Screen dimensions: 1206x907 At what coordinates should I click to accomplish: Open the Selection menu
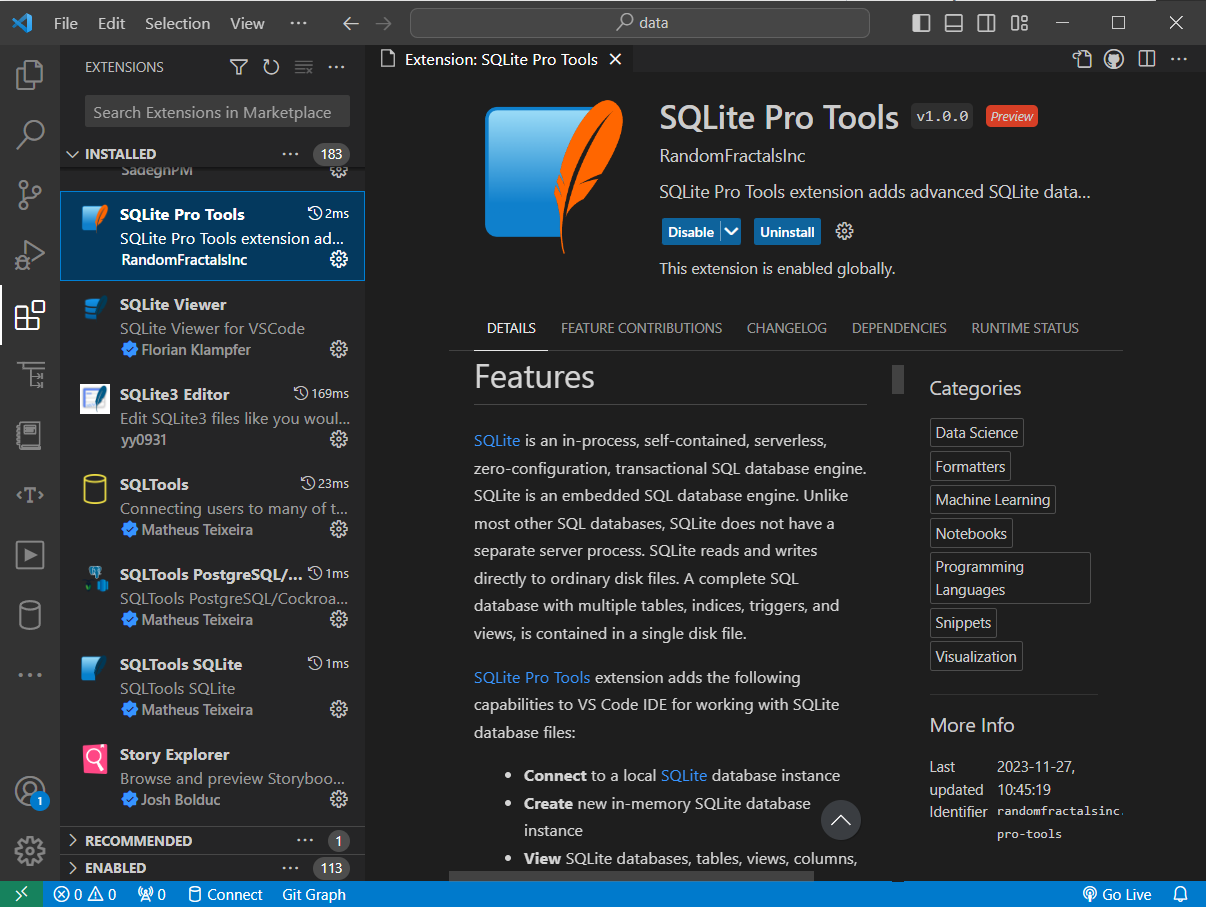click(x=178, y=23)
